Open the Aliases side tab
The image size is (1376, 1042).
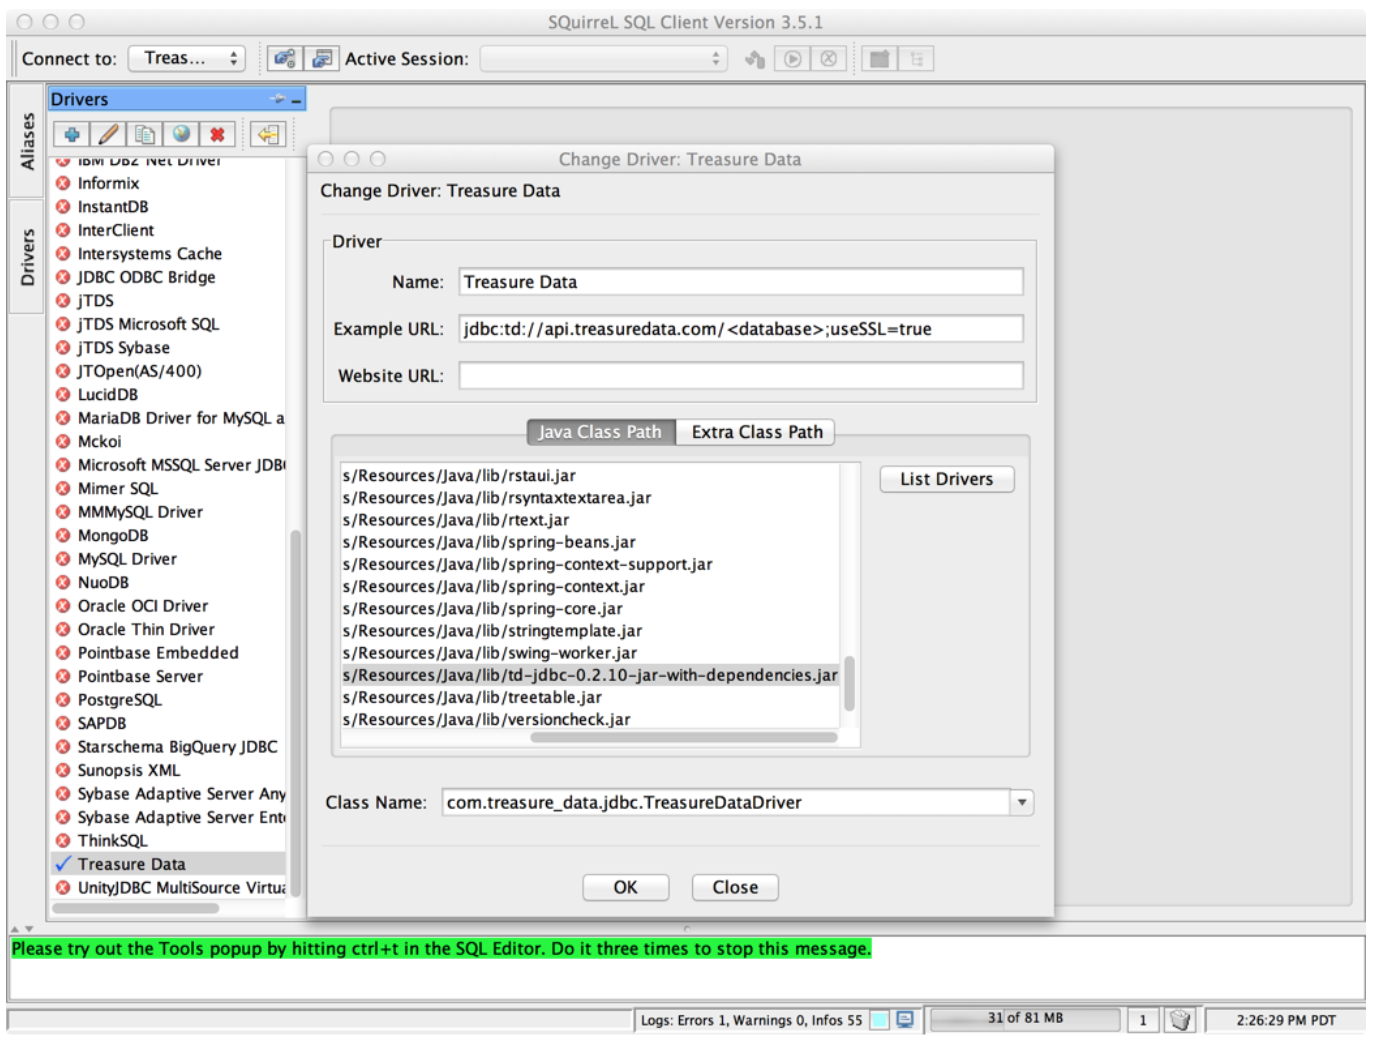27,140
